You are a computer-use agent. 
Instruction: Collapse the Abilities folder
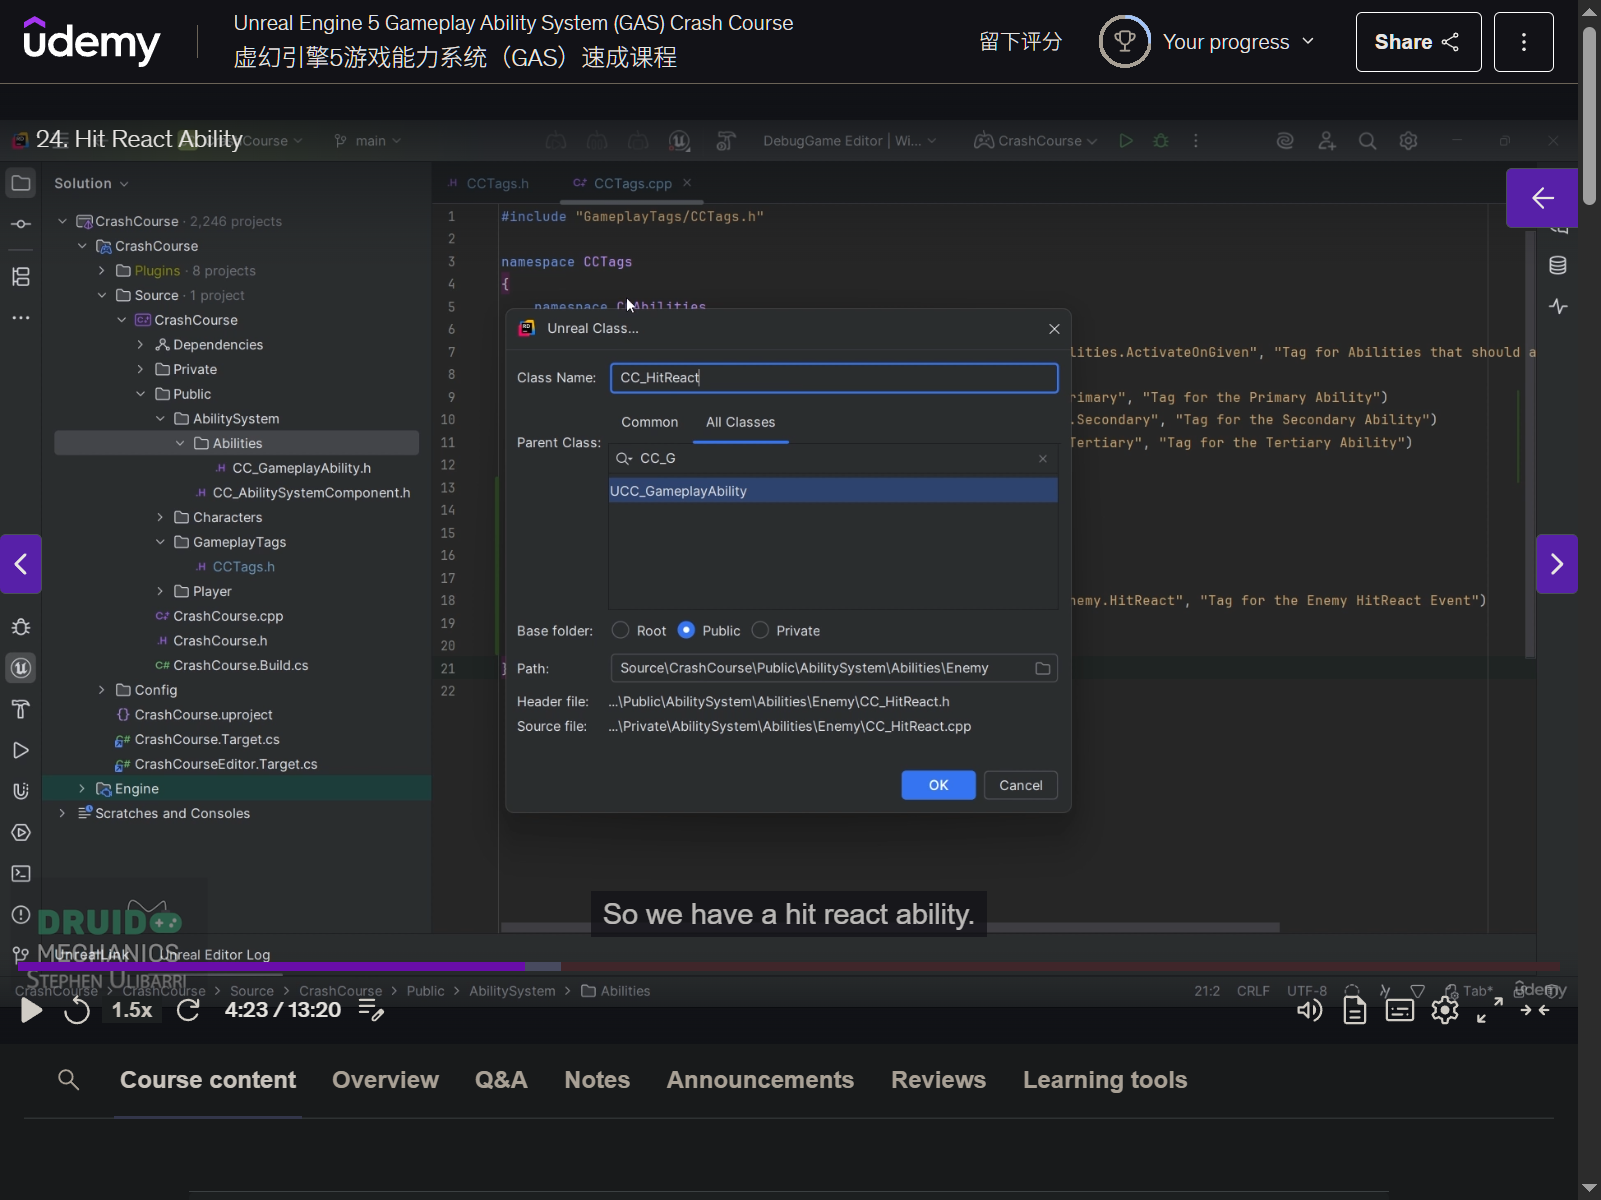tap(180, 443)
